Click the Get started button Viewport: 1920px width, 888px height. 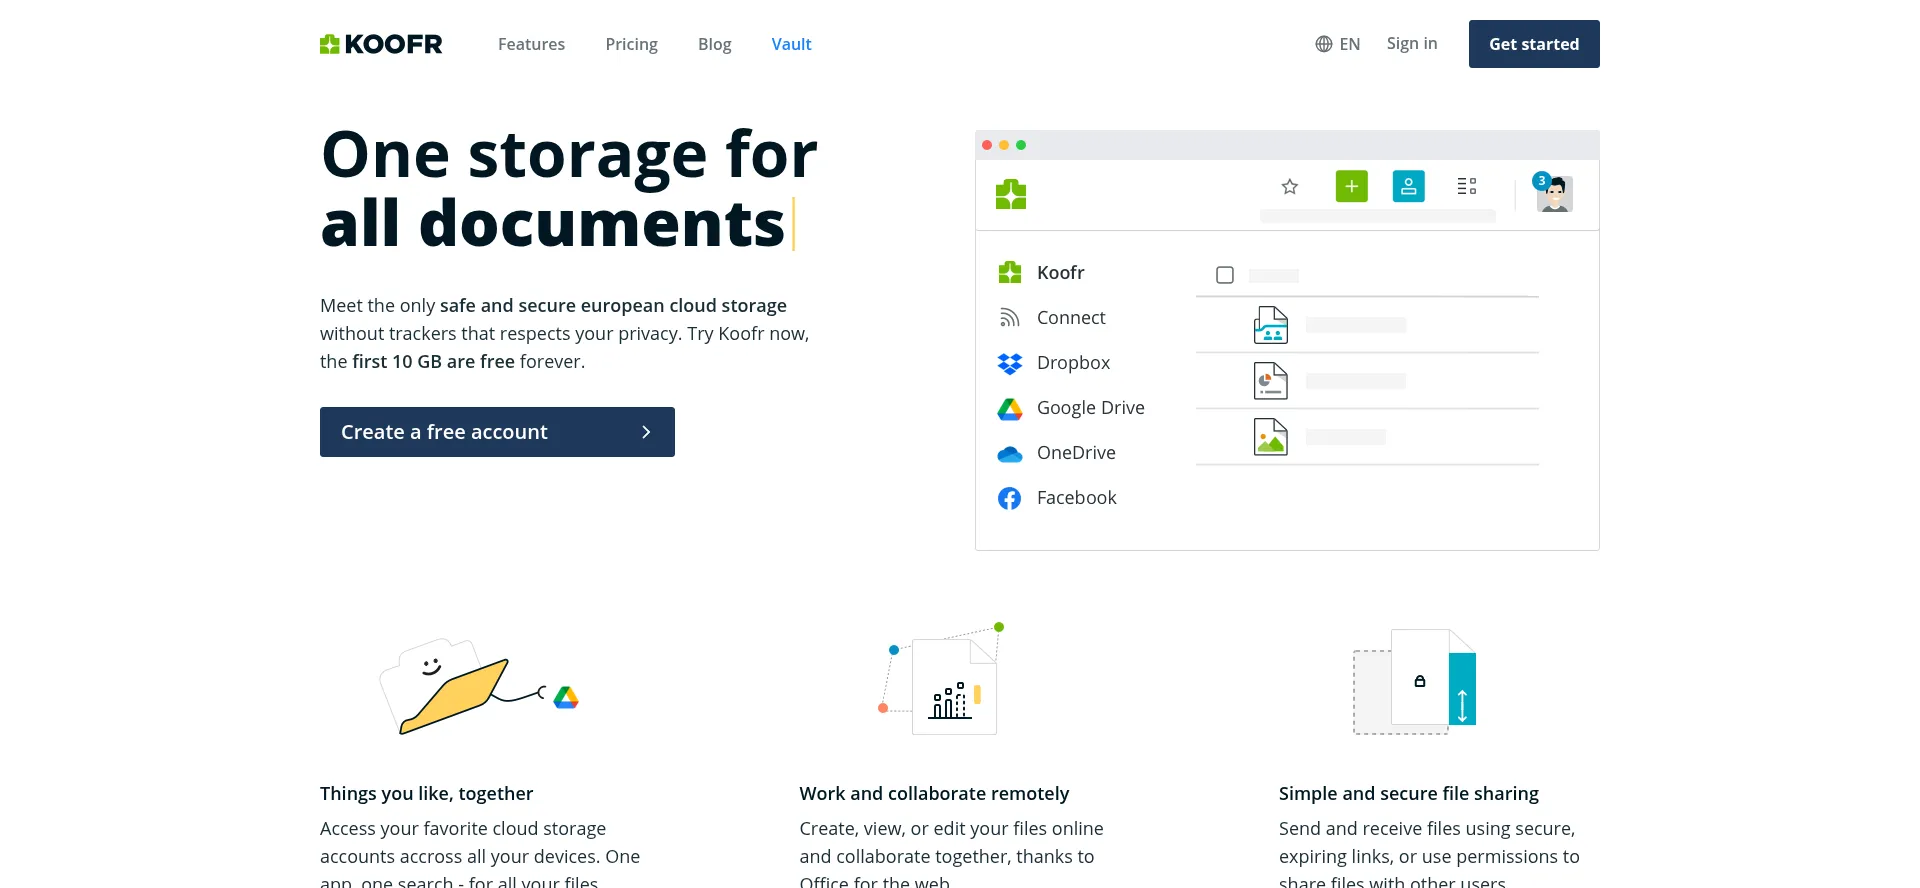pyautogui.click(x=1534, y=44)
